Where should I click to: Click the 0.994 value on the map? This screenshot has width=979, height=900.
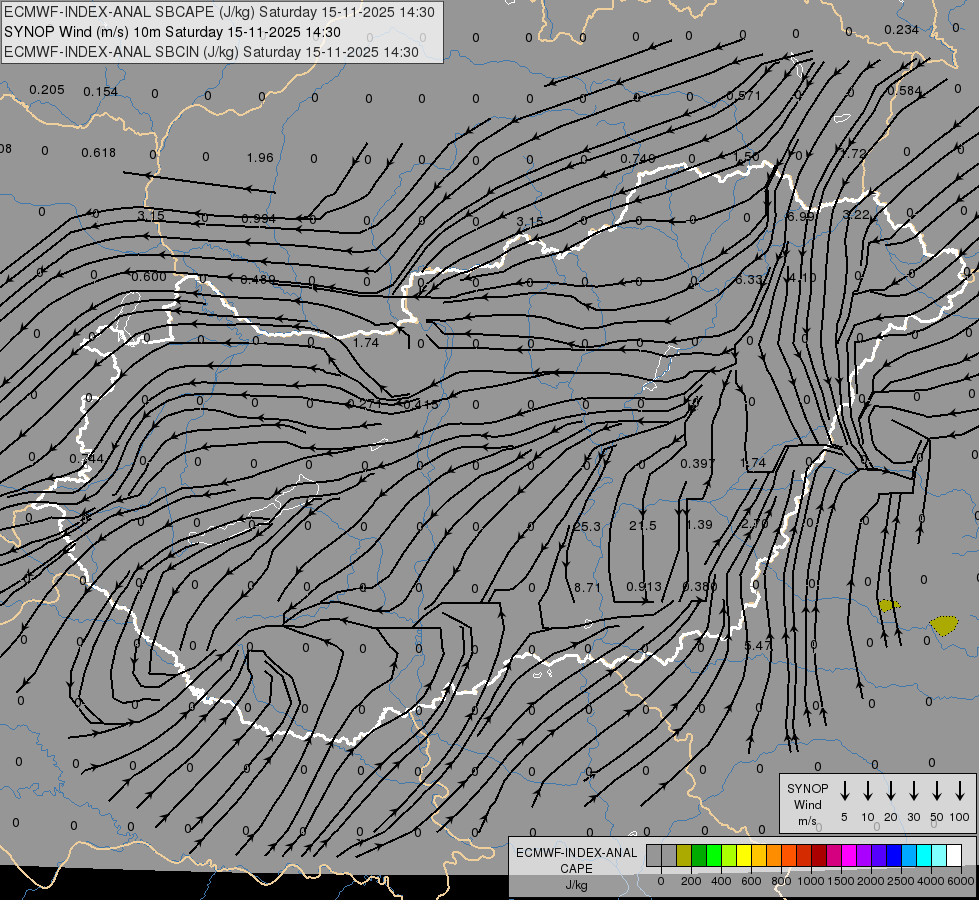coord(258,219)
